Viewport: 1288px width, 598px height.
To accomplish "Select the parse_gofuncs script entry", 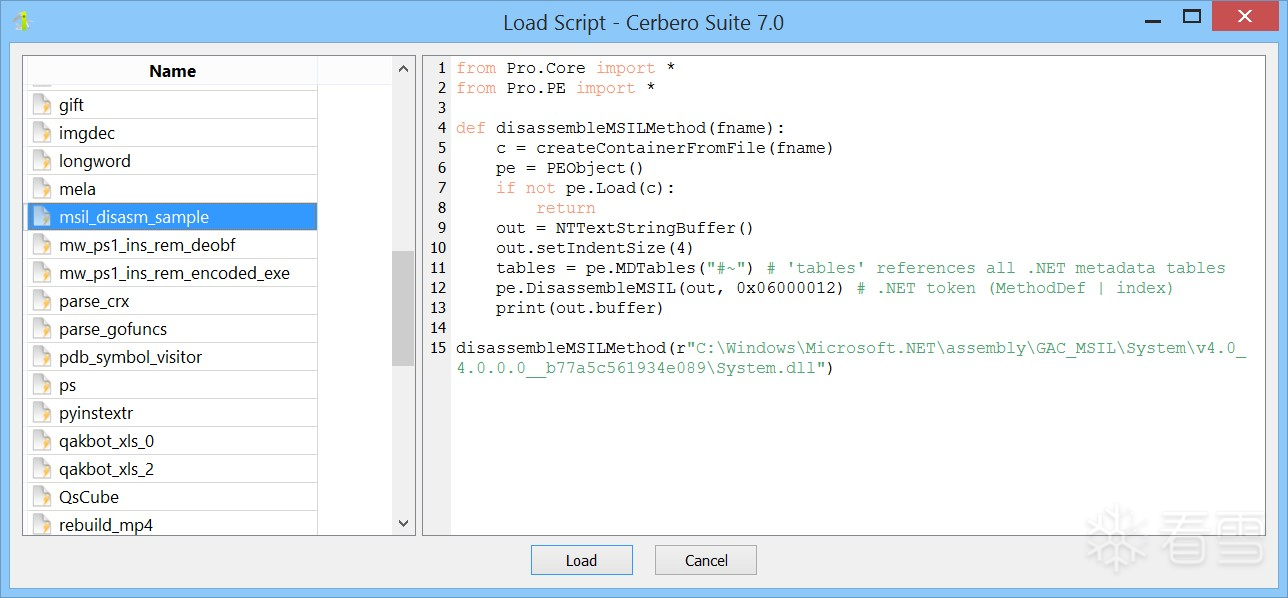I will 113,329.
